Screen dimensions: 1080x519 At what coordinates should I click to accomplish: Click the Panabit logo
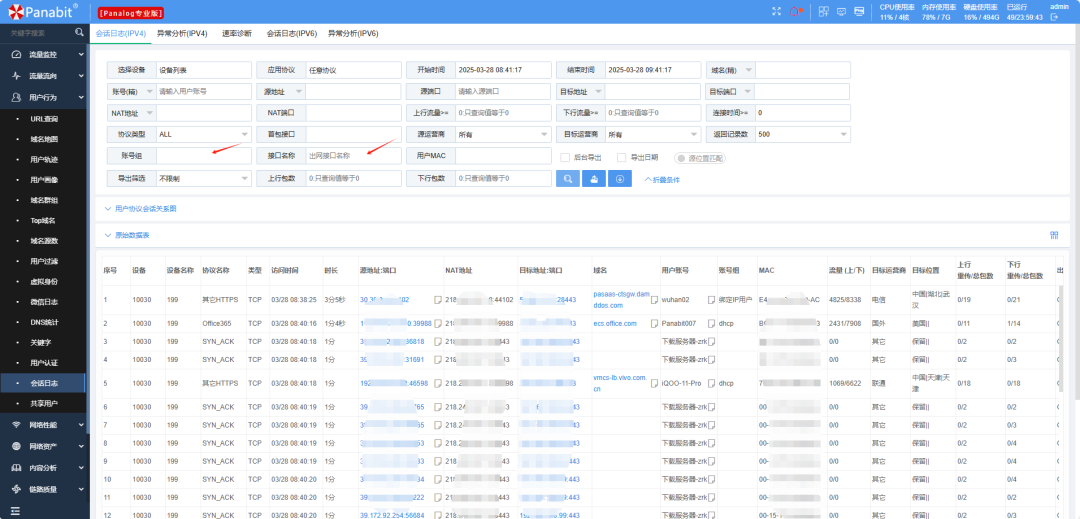41,11
